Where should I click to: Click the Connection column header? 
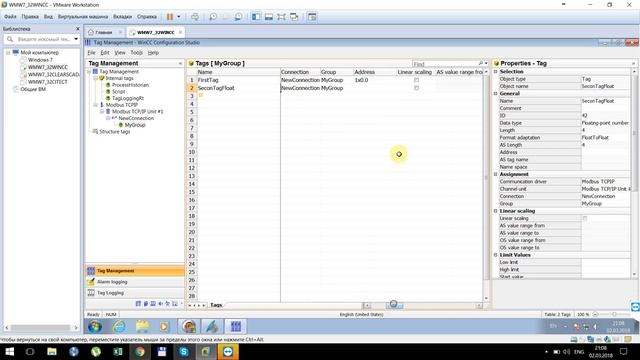[x=300, y=72]
